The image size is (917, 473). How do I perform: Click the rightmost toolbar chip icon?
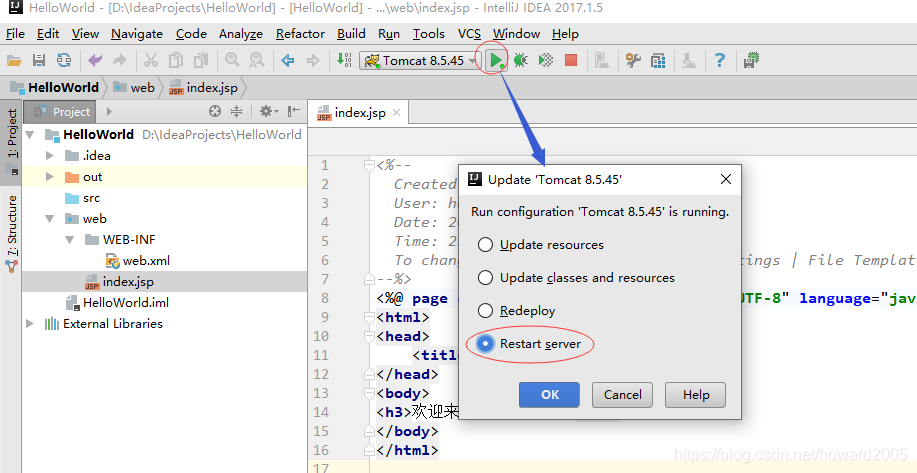tap(751, 60)
